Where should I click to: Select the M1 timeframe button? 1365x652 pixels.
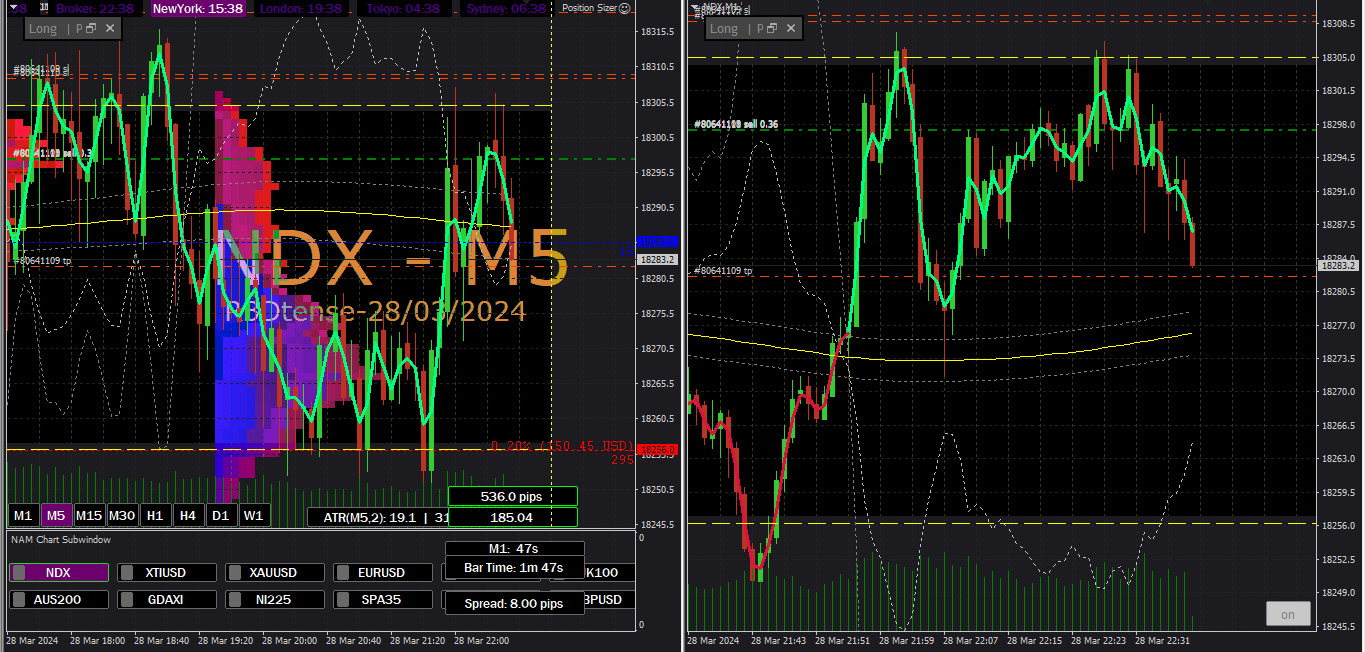tap(23, 515)
